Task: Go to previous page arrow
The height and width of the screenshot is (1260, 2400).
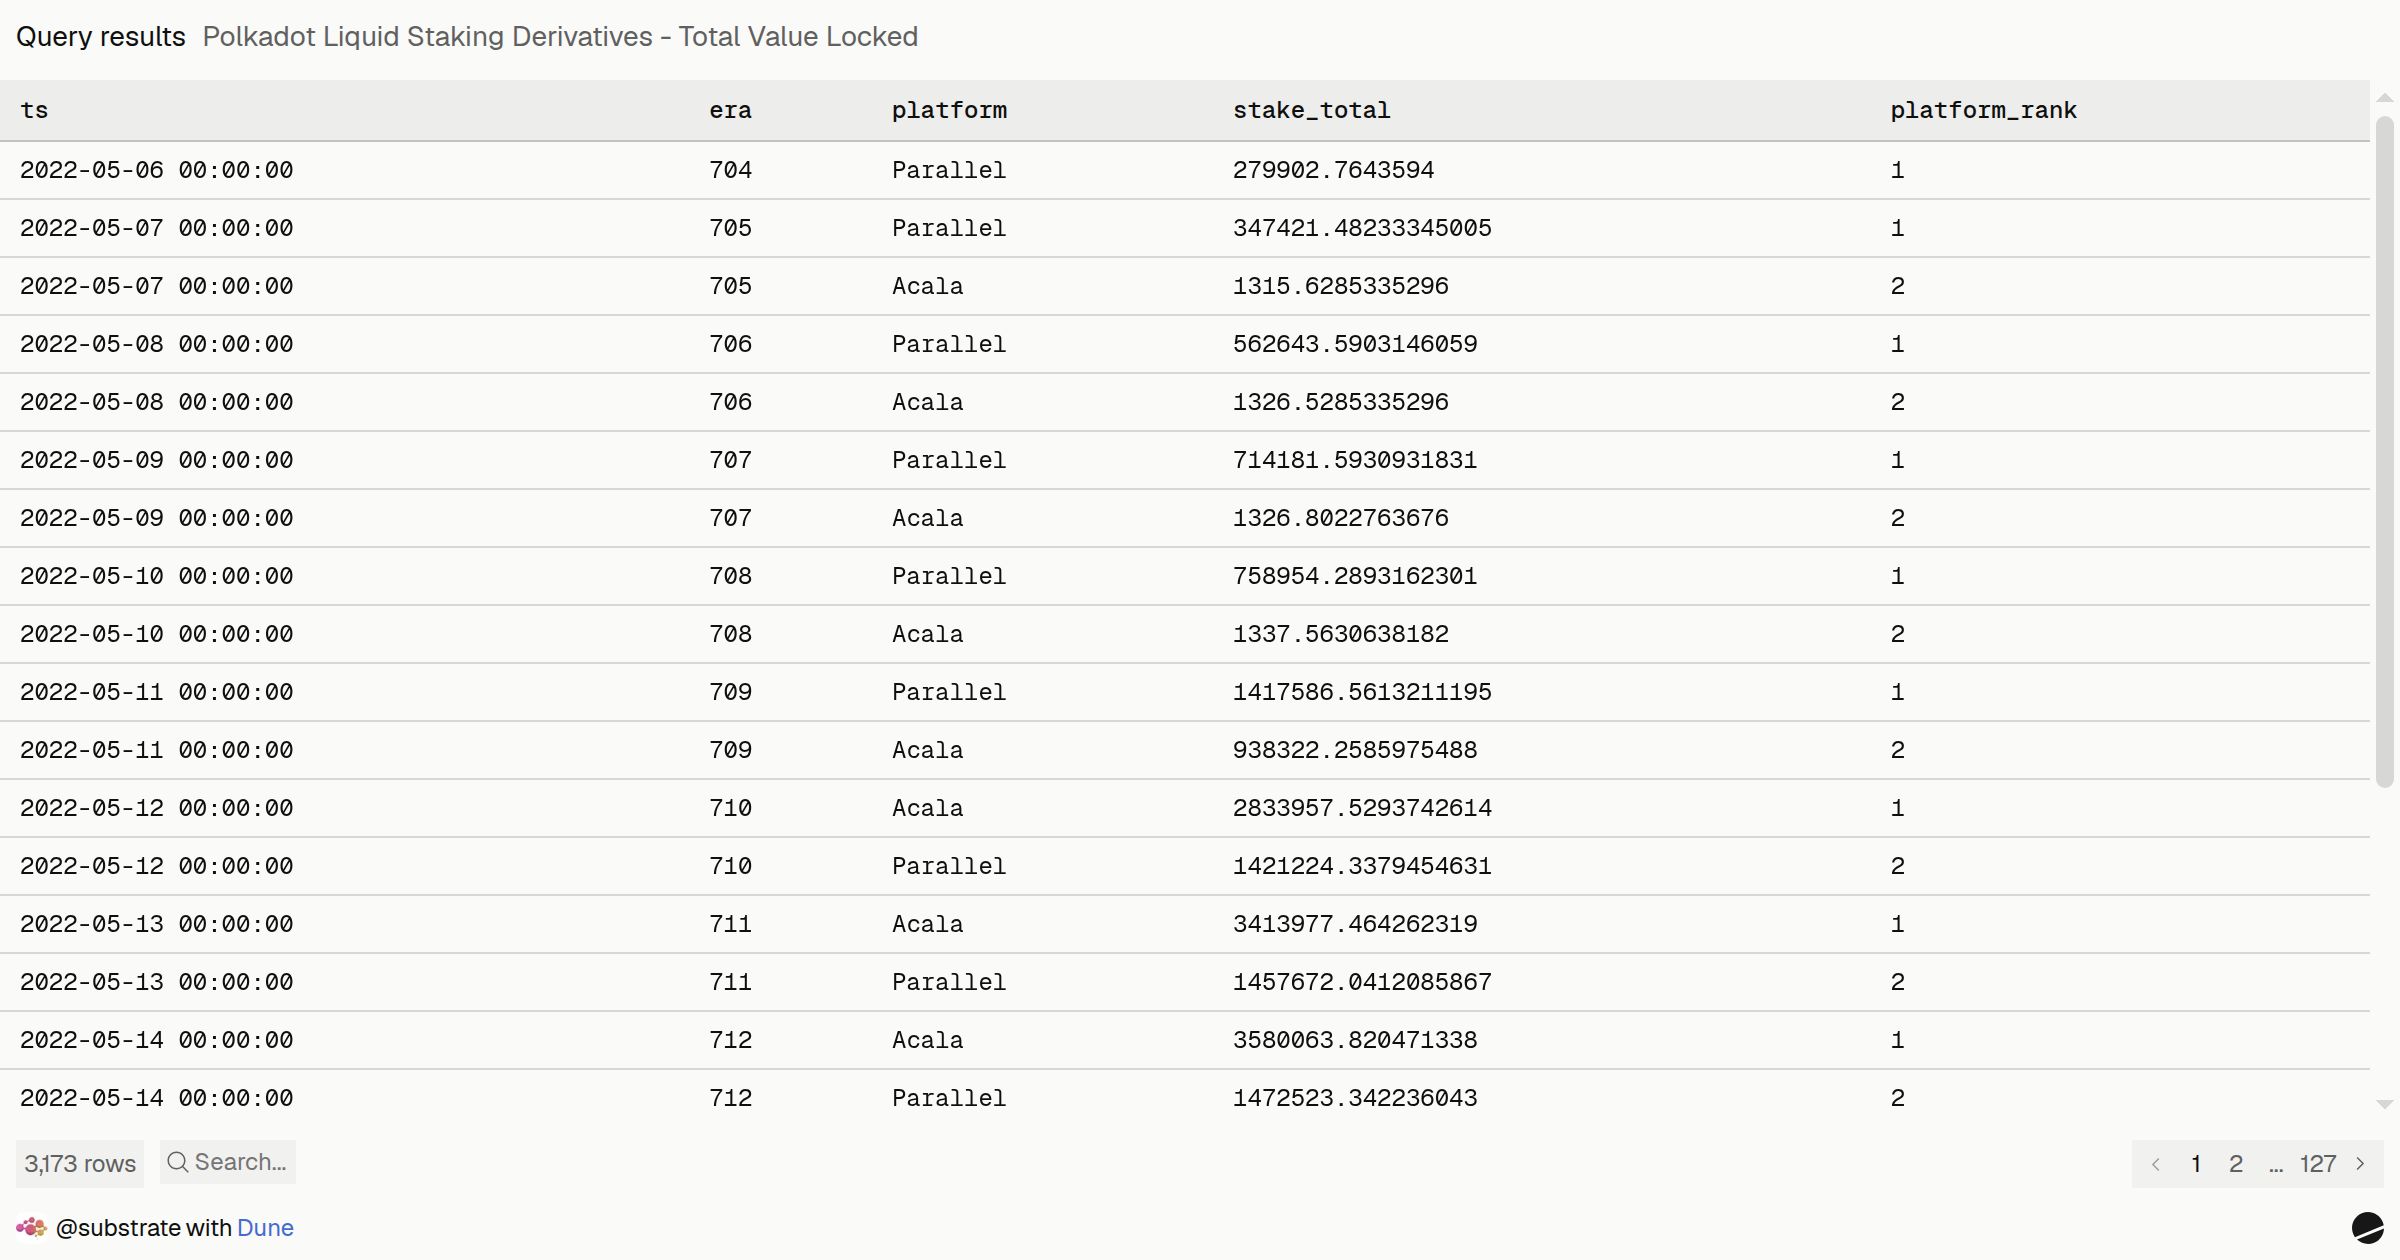Action: (2156, 1164)
